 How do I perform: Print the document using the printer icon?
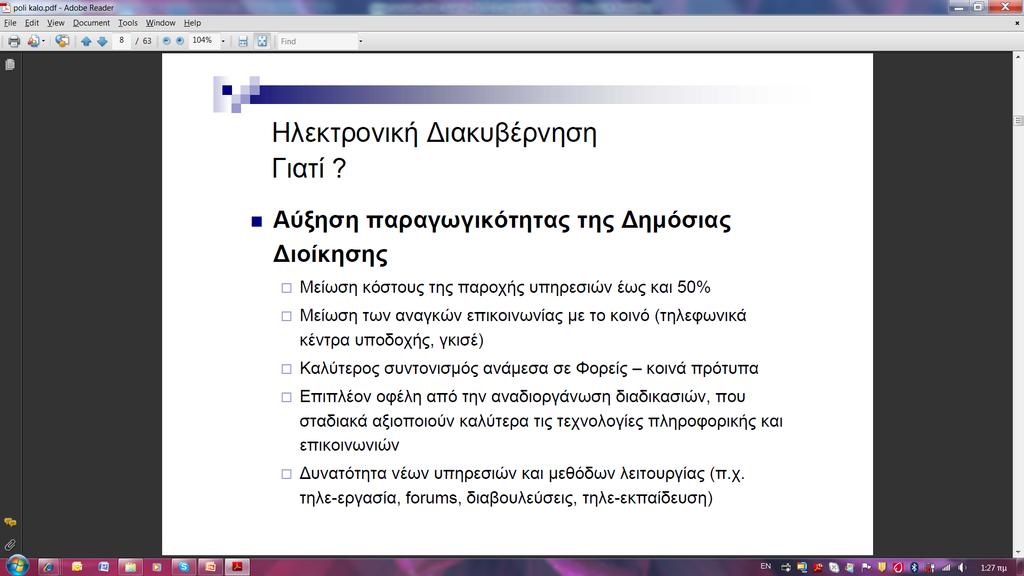(x=14, y=41)
